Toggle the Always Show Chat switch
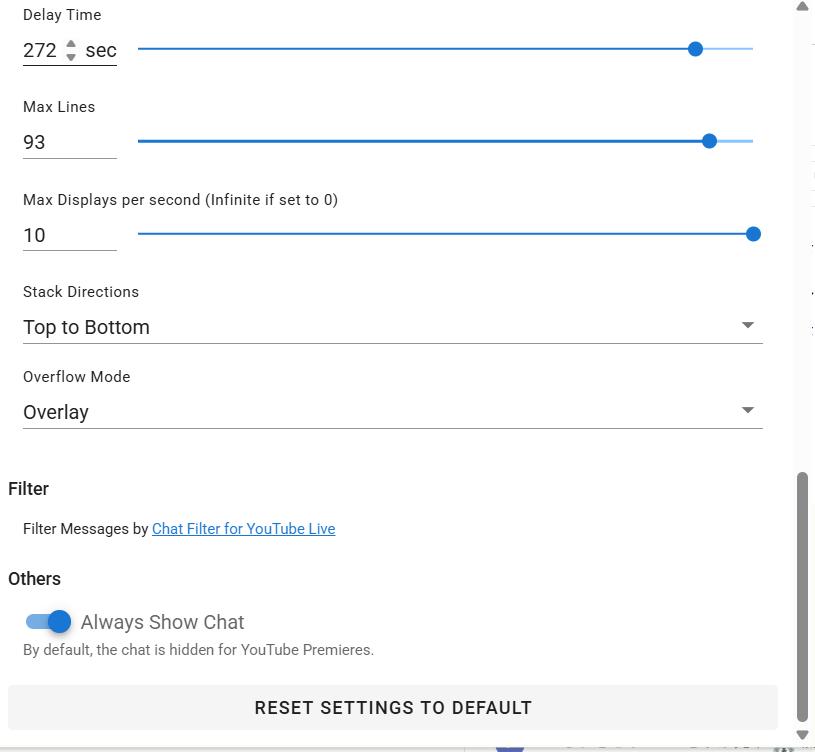815x752 pixels. [x=48, y=622]
